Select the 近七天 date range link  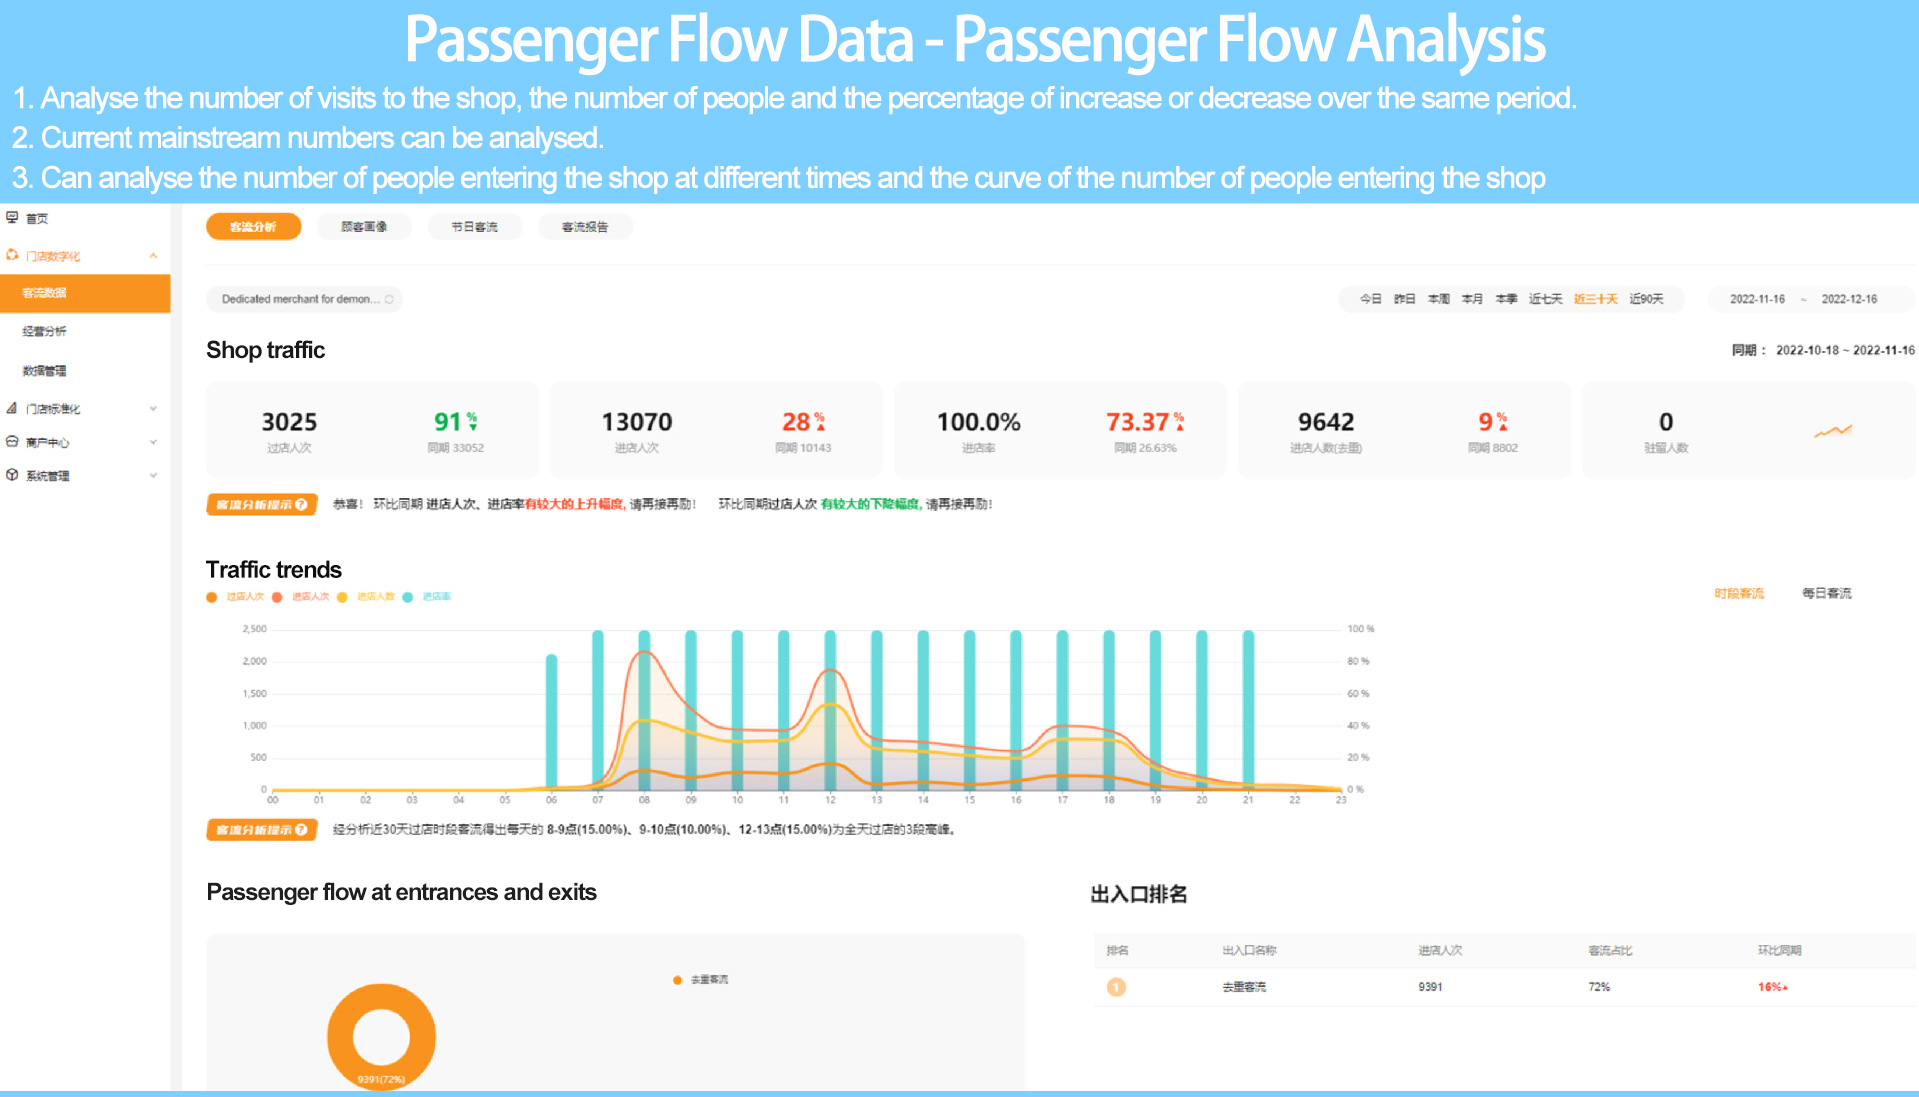[x=1545, y=299]
